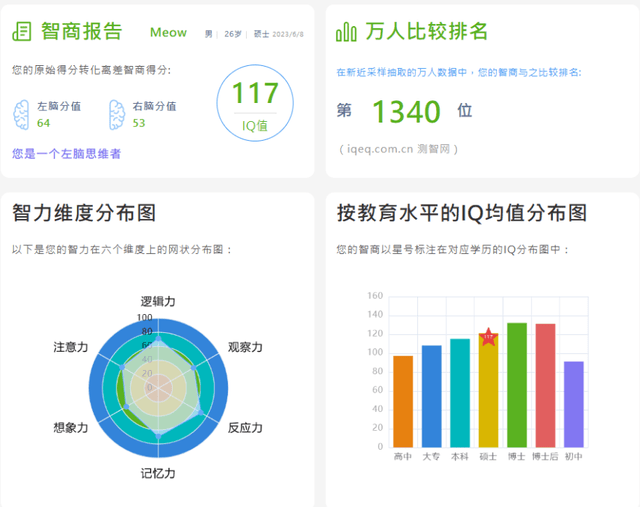Click the 右脑分值 label
Screen dimensions: 640x507
tap(154, 106)
